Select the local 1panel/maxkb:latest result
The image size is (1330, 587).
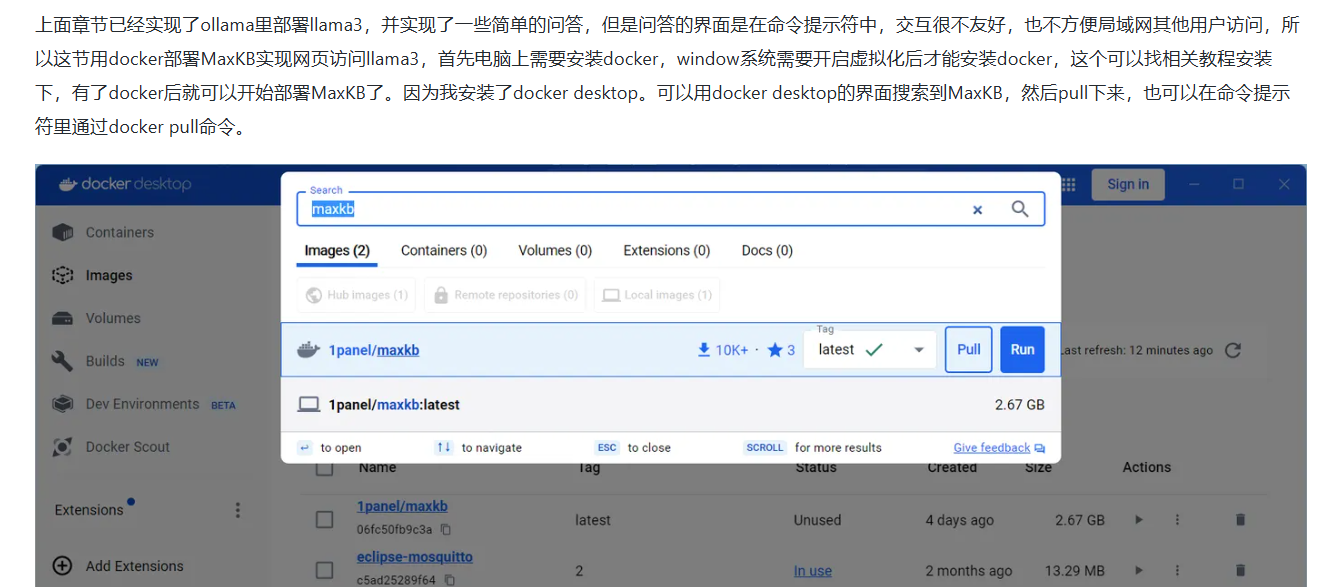point(671,405)
